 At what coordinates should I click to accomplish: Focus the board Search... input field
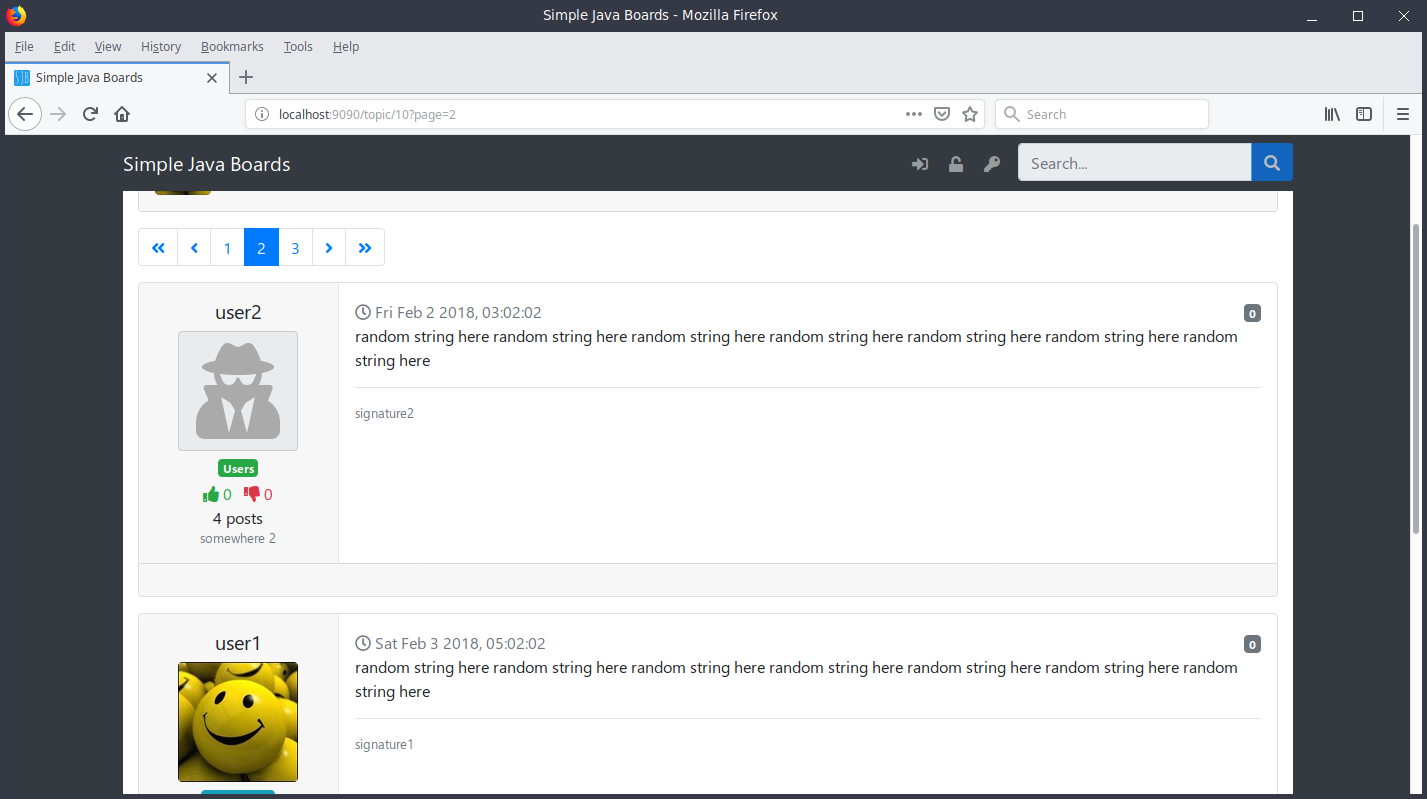1134,163
